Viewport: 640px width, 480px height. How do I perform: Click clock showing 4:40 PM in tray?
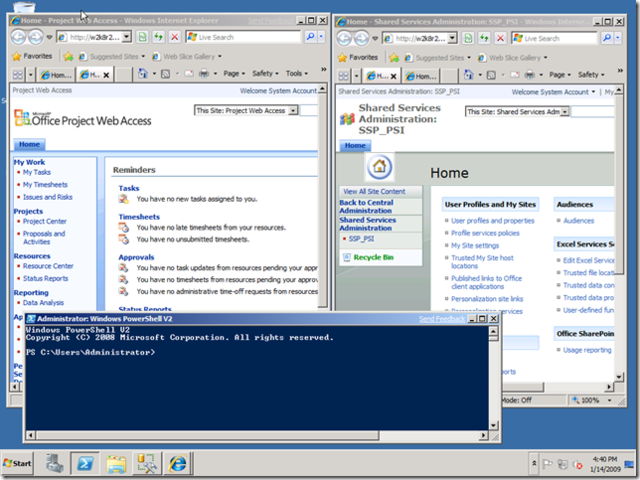(605, 464)
